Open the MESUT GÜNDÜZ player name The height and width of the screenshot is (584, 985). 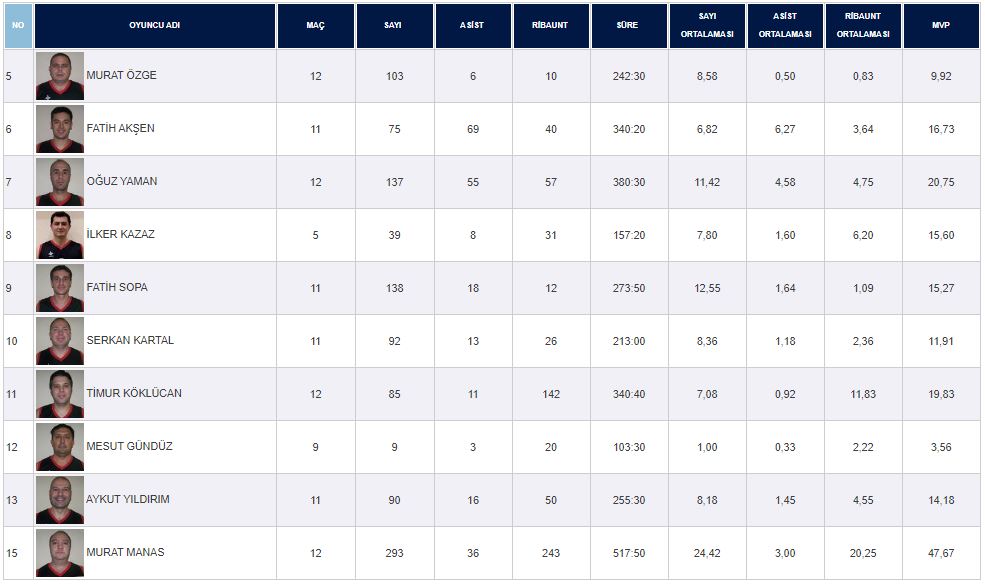pyautogui.click(x=130, y=446)
